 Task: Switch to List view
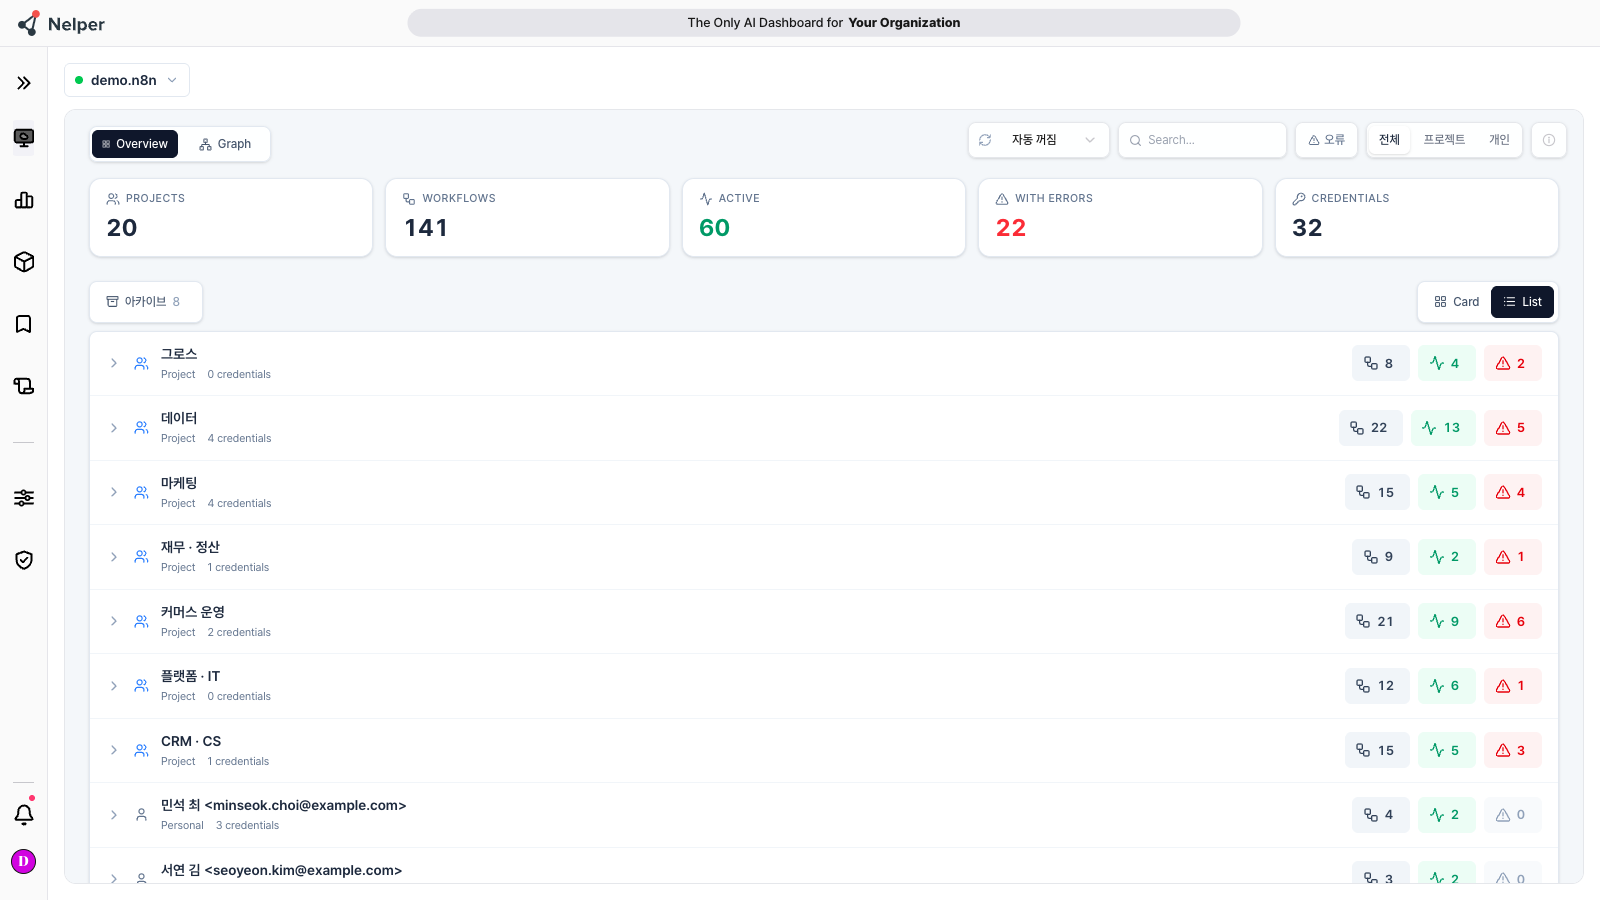click(x=1522, y=302)
